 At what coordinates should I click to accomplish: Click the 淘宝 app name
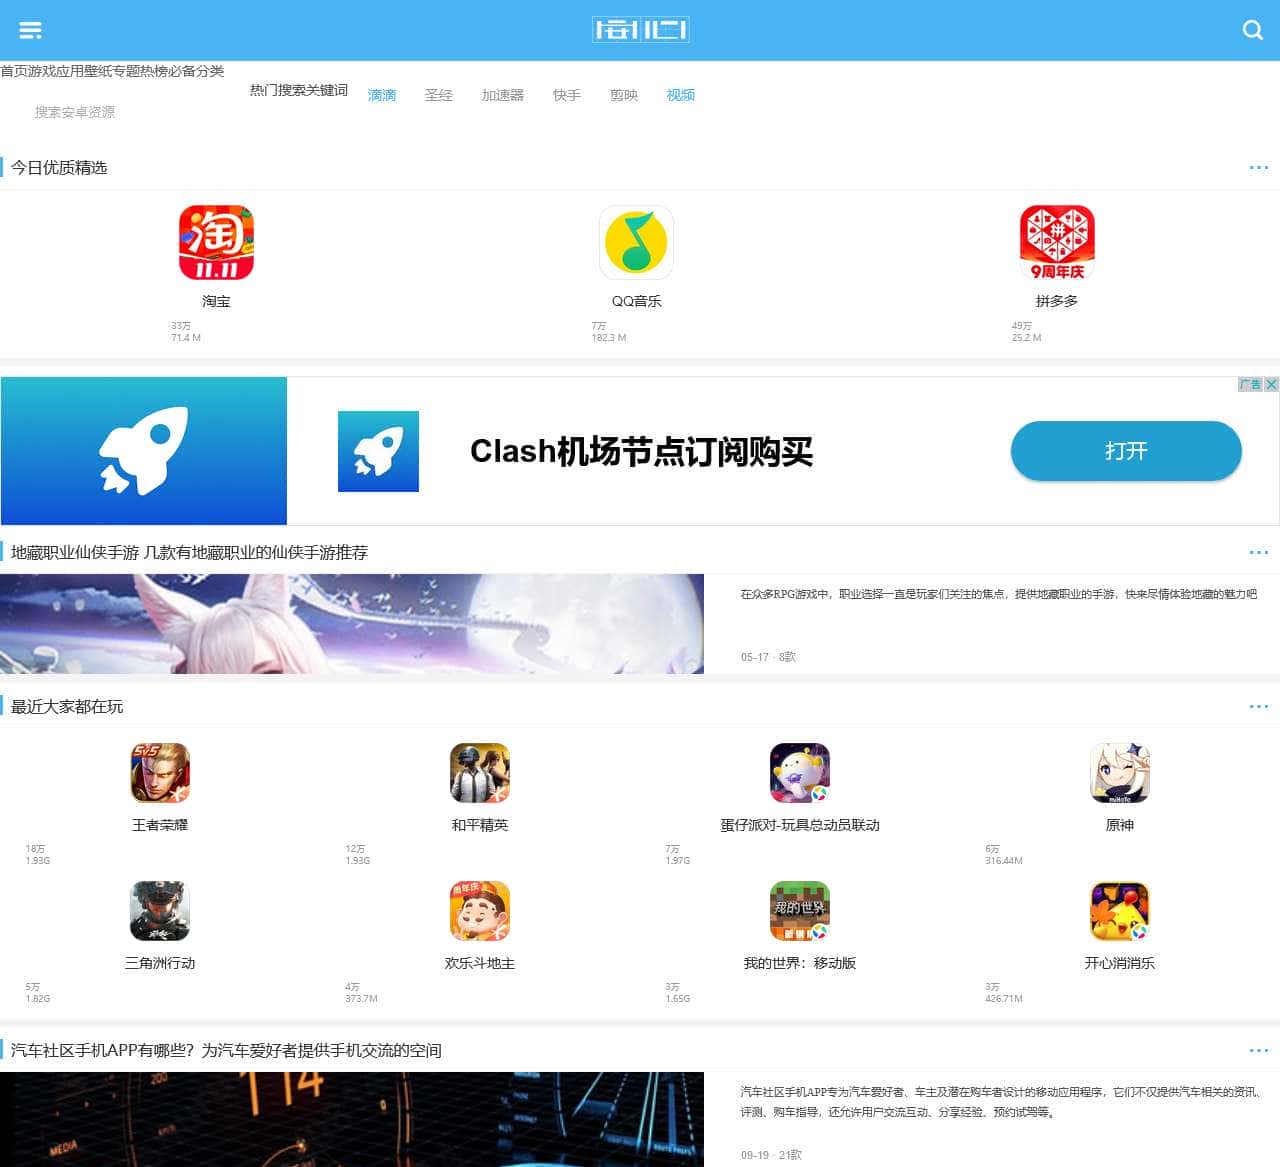click(x=216, y=301)
